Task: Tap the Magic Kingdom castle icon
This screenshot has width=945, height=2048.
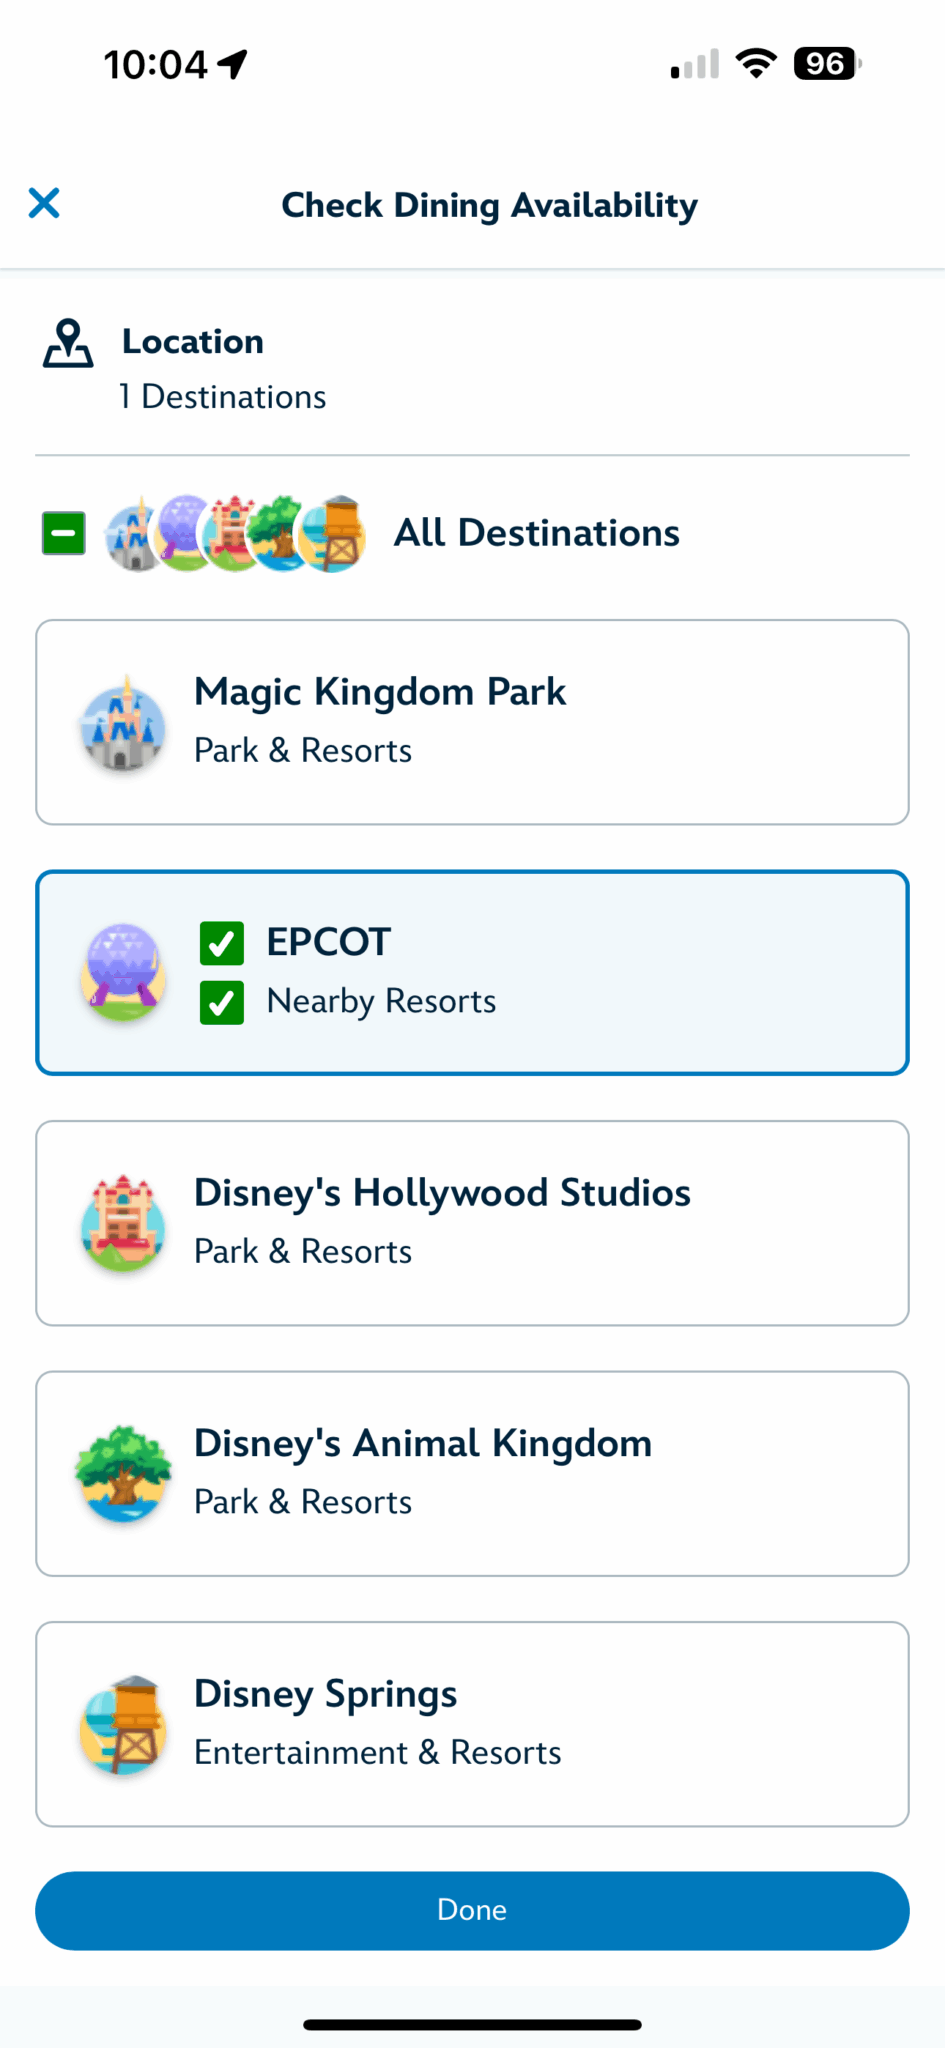Action: (123, 723)
